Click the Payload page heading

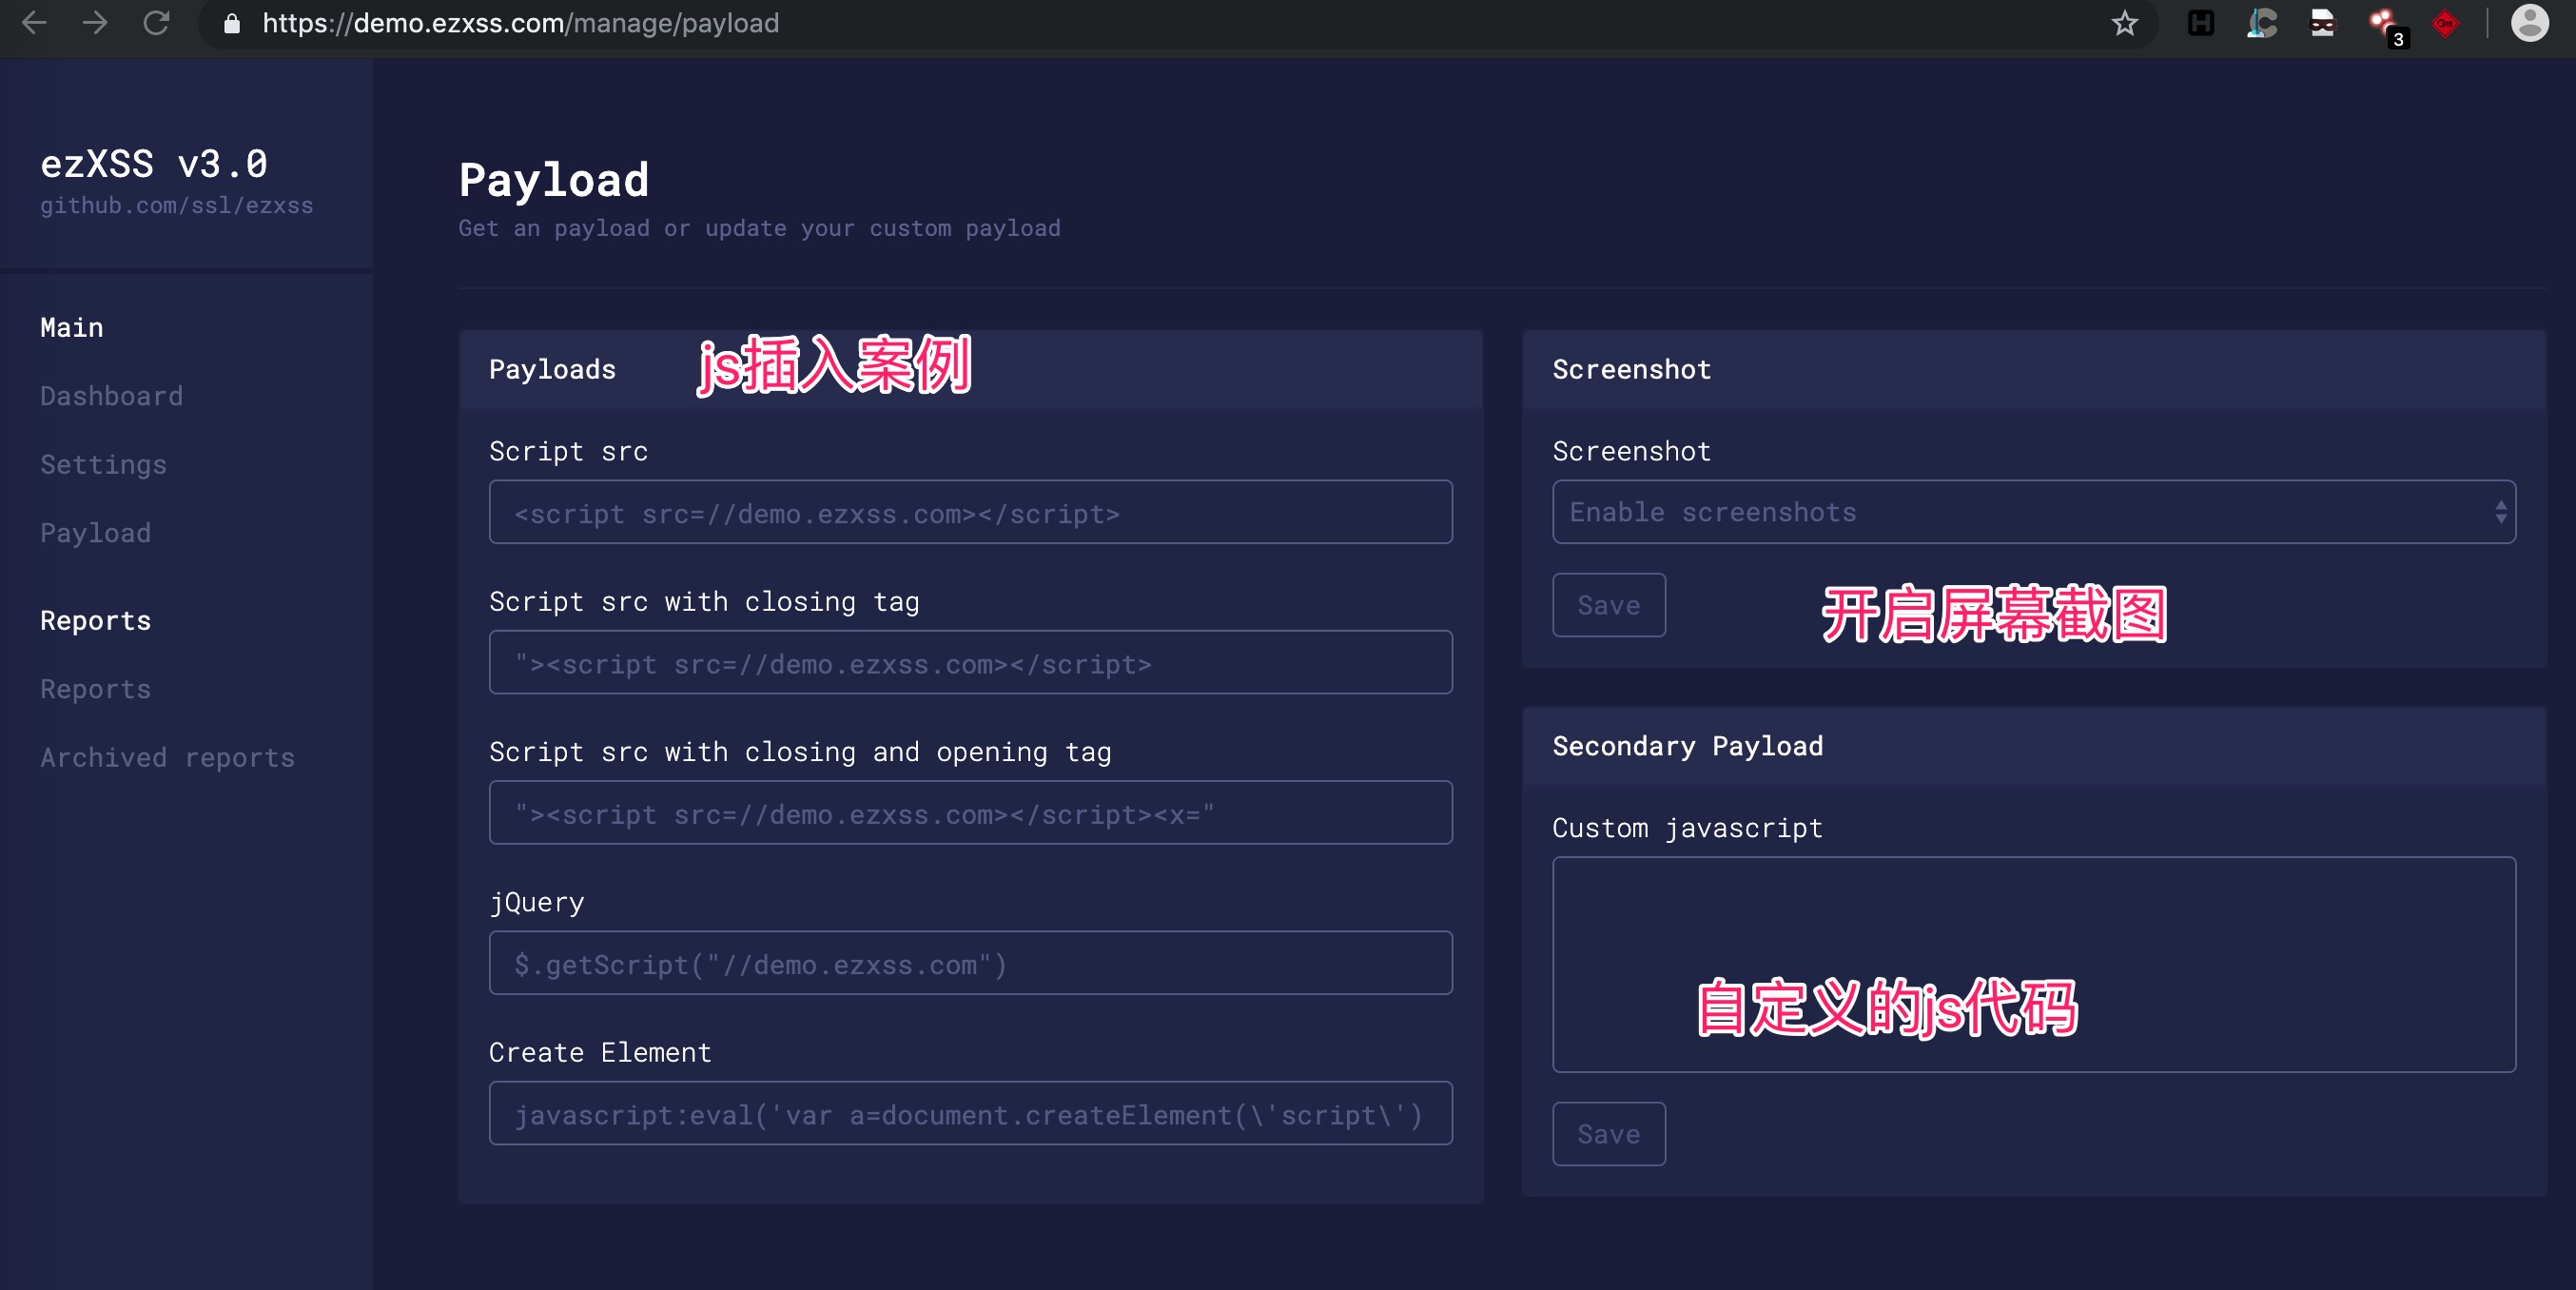pos(554,181)
